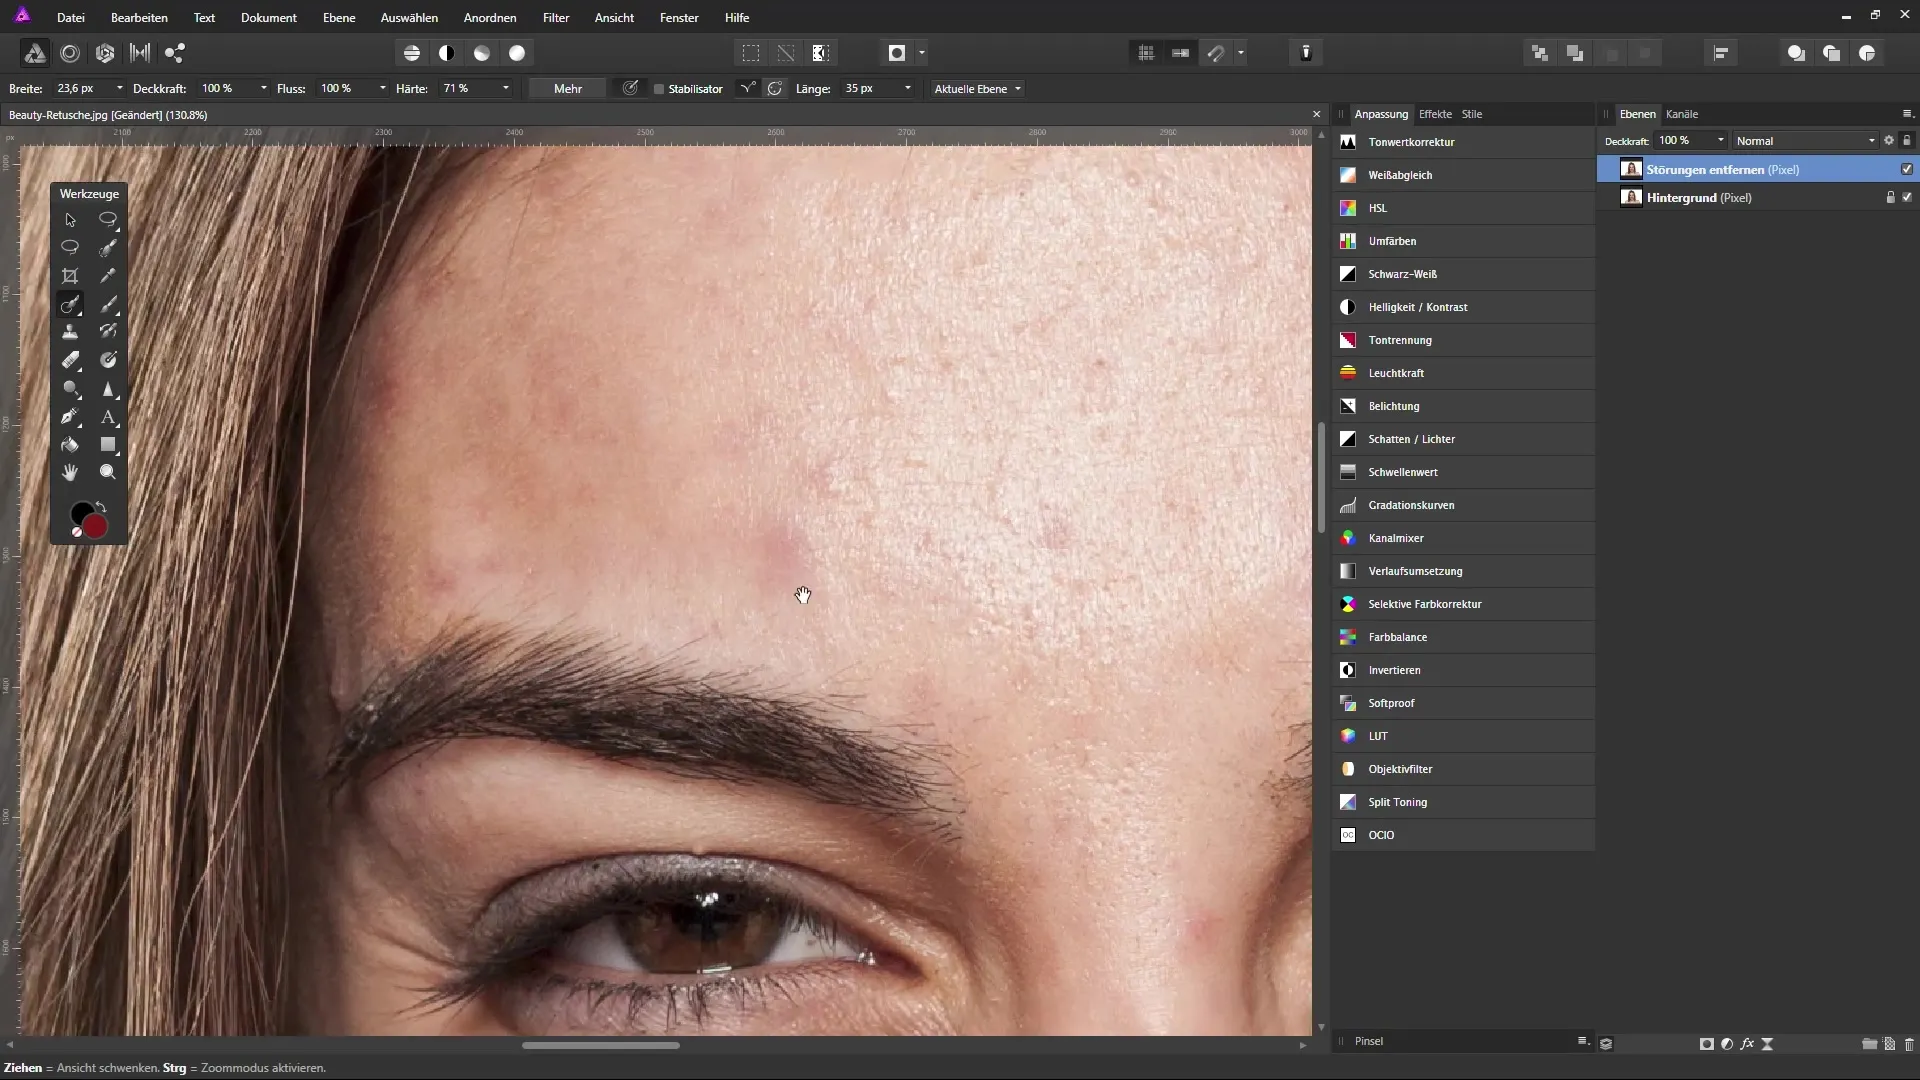
Task: Add Selektive Farbkorrektur adjustment
Action: (1463, 604)
